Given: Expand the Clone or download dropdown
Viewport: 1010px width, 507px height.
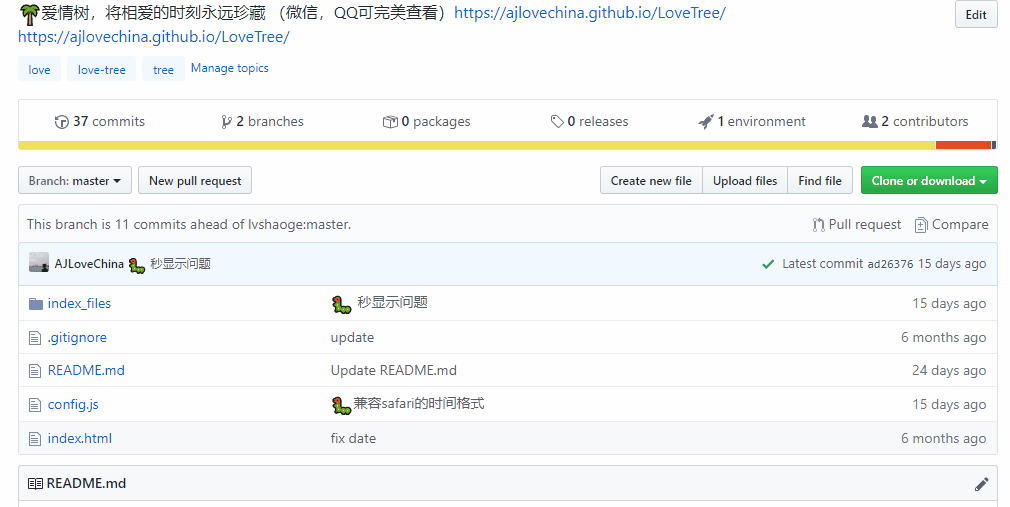Looking at the screenshot, I should (929, 180).
